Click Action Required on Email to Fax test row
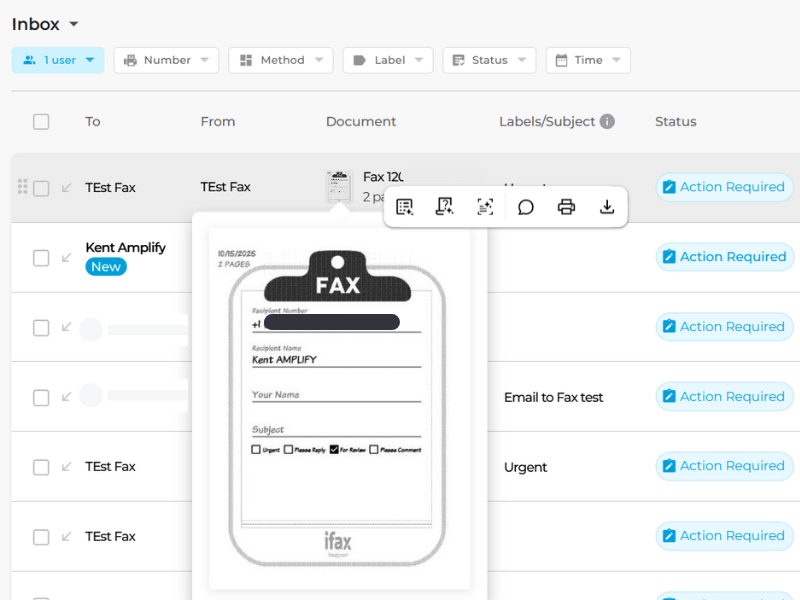 (x=724, y=397)
